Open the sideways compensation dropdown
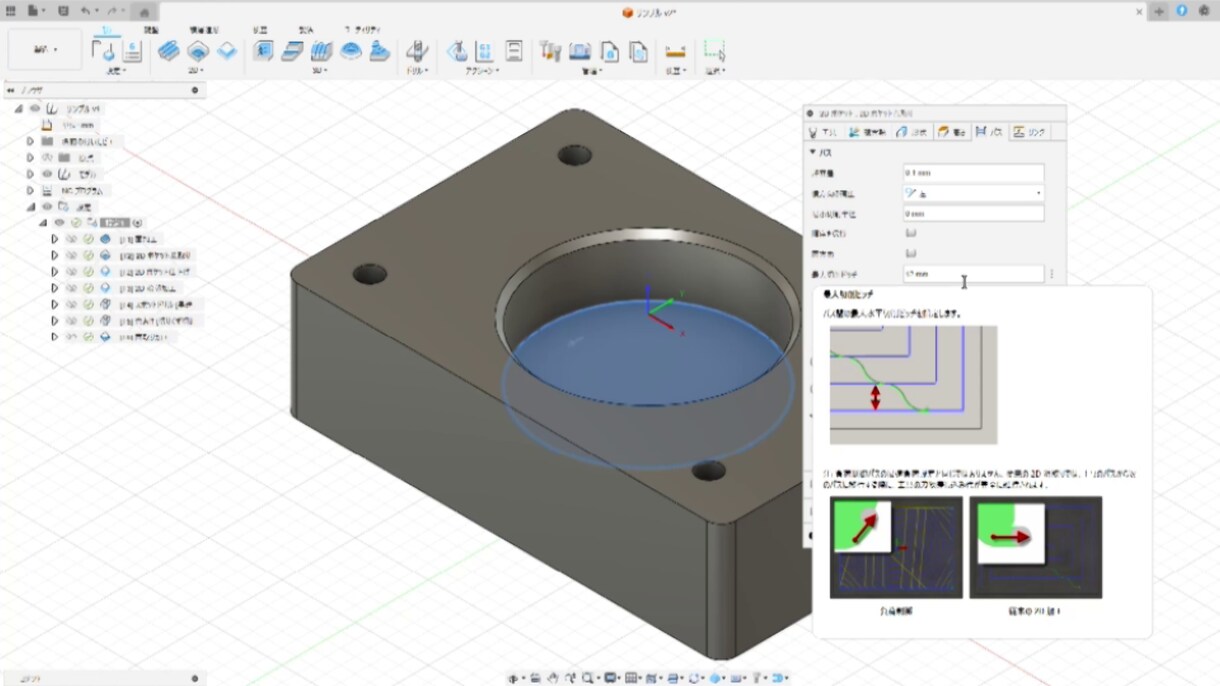Viewport: 1220px width, 686px height. click(x=973, y=193)
